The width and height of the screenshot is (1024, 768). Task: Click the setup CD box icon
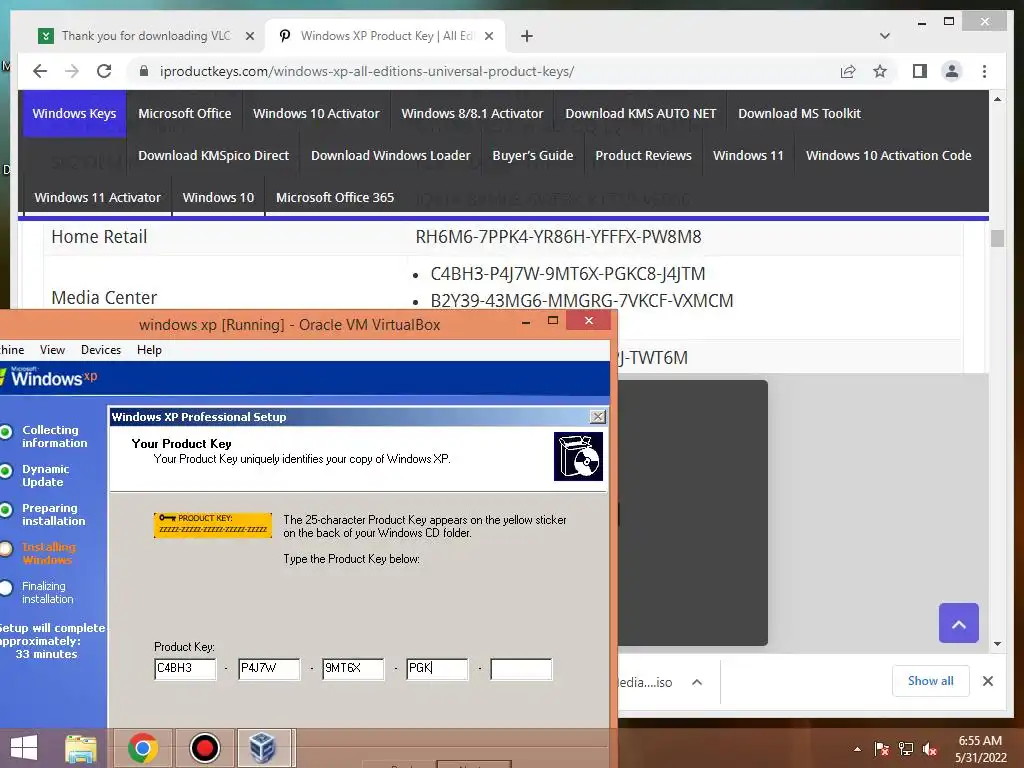click(578, 456)
